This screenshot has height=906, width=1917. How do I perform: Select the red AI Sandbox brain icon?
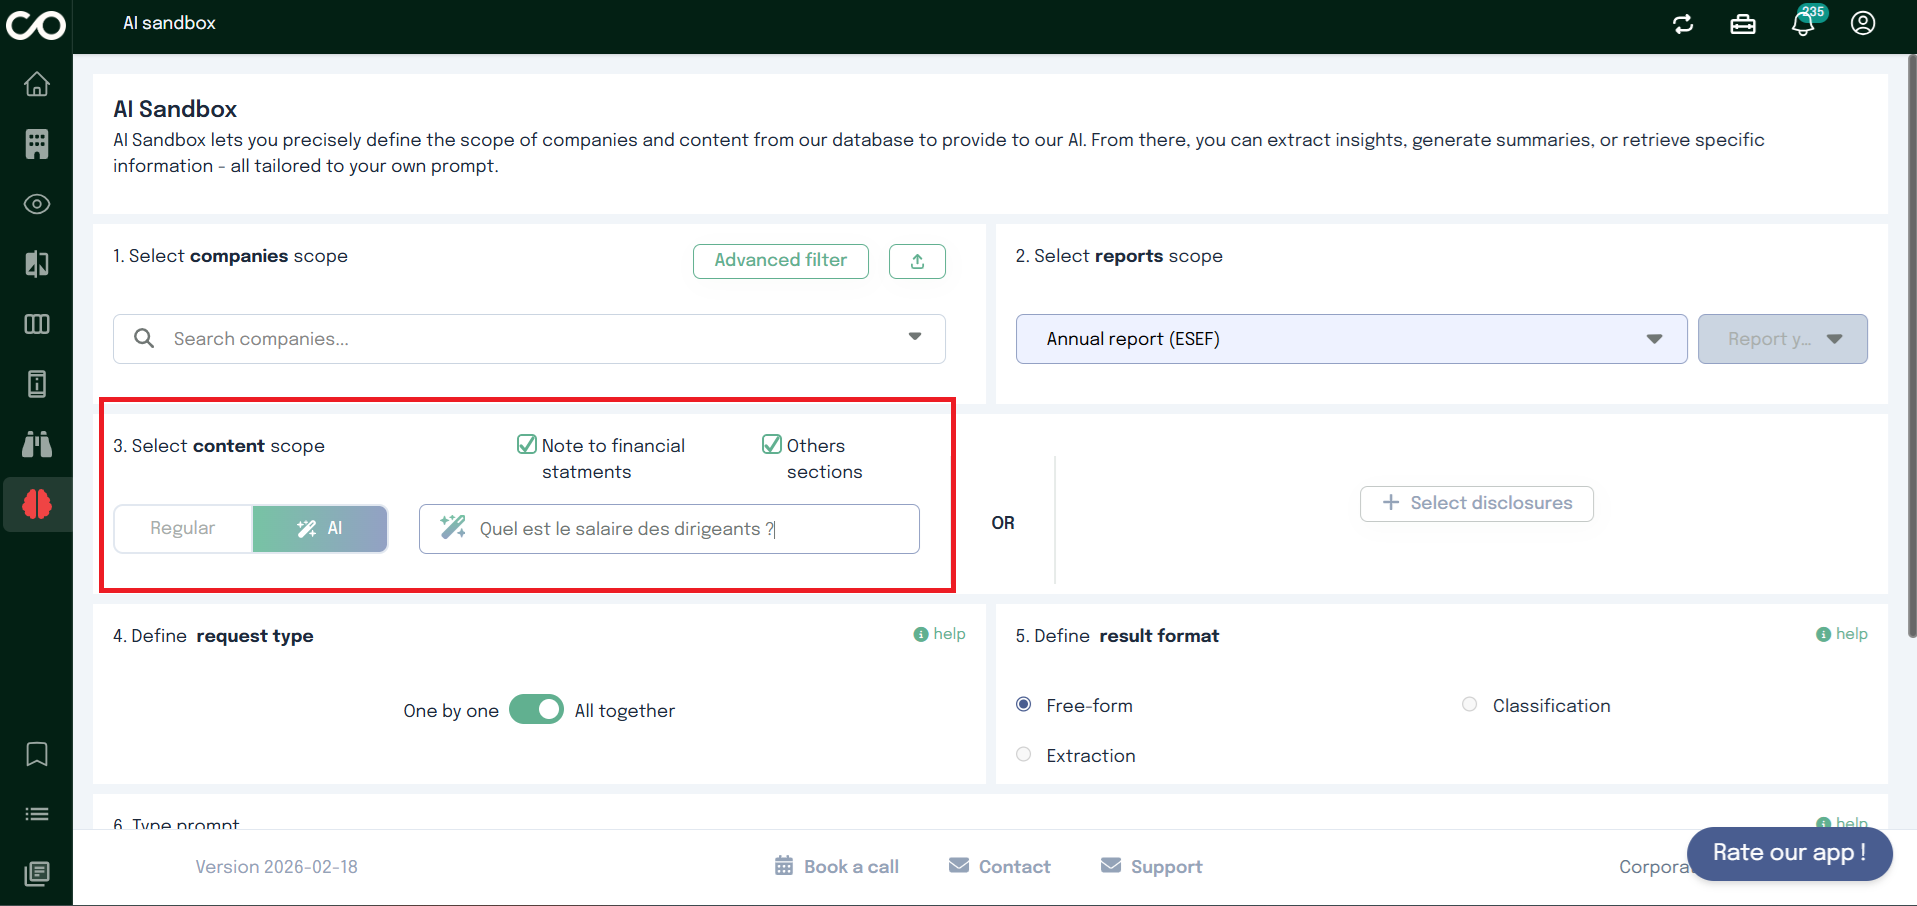point(36,504)
